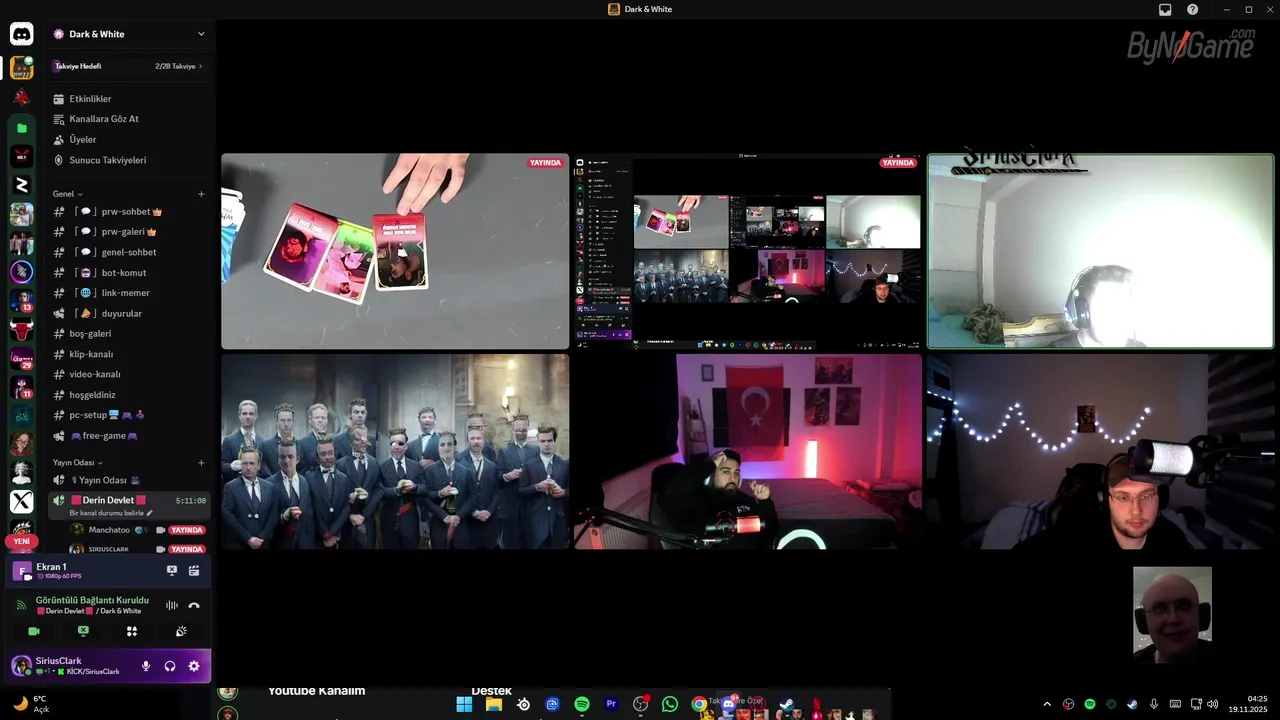Deafen with headphones icon
Image resolution: width=1280 pixels, height=720 pixels.
(170, 666)
